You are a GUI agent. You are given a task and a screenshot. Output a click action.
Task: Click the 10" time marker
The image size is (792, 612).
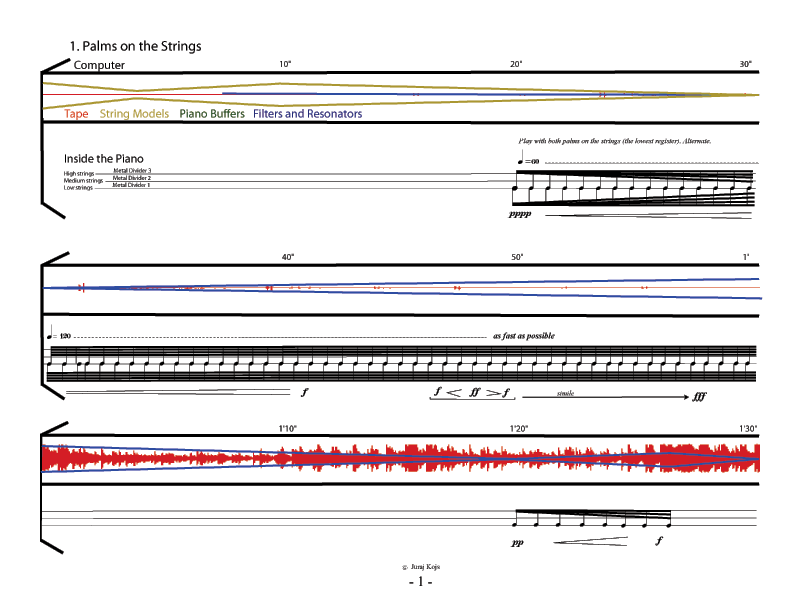285,65
